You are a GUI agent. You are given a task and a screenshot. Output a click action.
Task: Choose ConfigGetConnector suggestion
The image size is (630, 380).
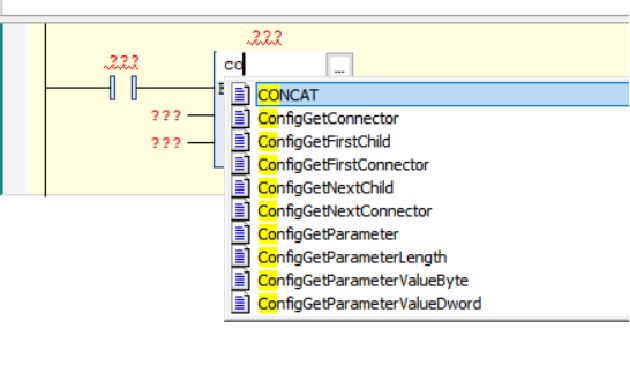tap(328, 118)
